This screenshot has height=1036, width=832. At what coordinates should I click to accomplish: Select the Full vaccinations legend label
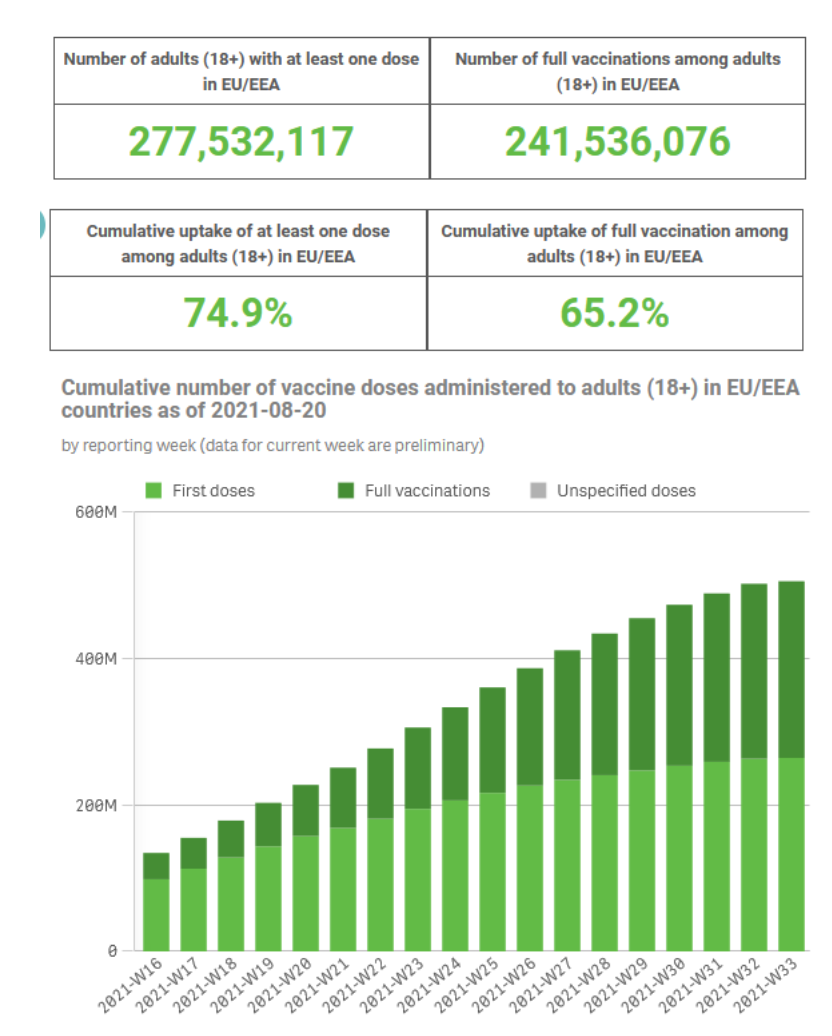[x=429, y=491]
